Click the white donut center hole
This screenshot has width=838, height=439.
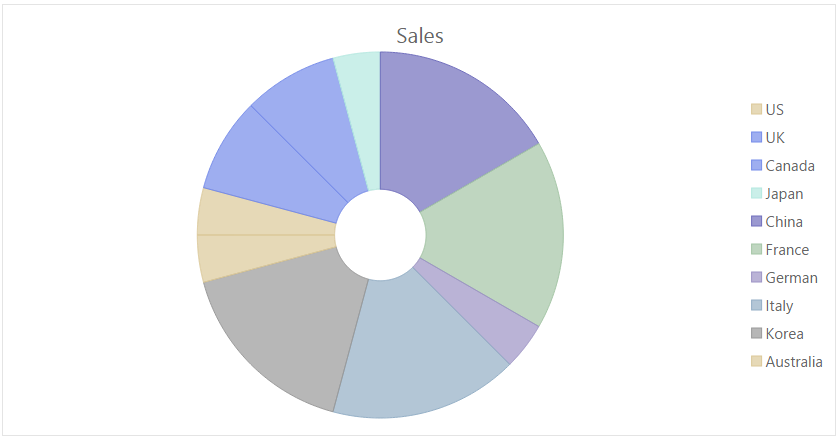[381, 235]
